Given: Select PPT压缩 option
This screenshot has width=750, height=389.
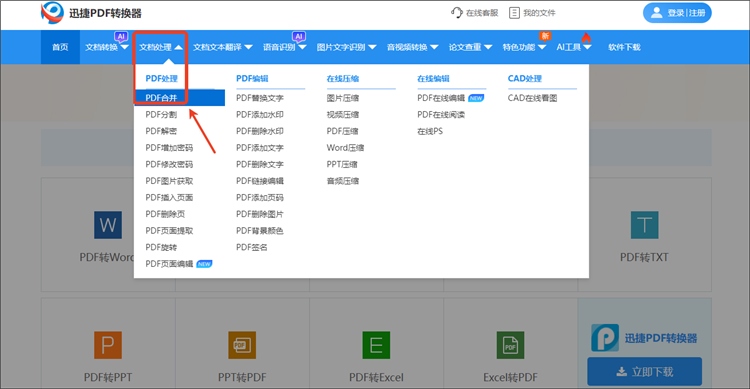Looking at the screenshot, I should coord(342,164).
